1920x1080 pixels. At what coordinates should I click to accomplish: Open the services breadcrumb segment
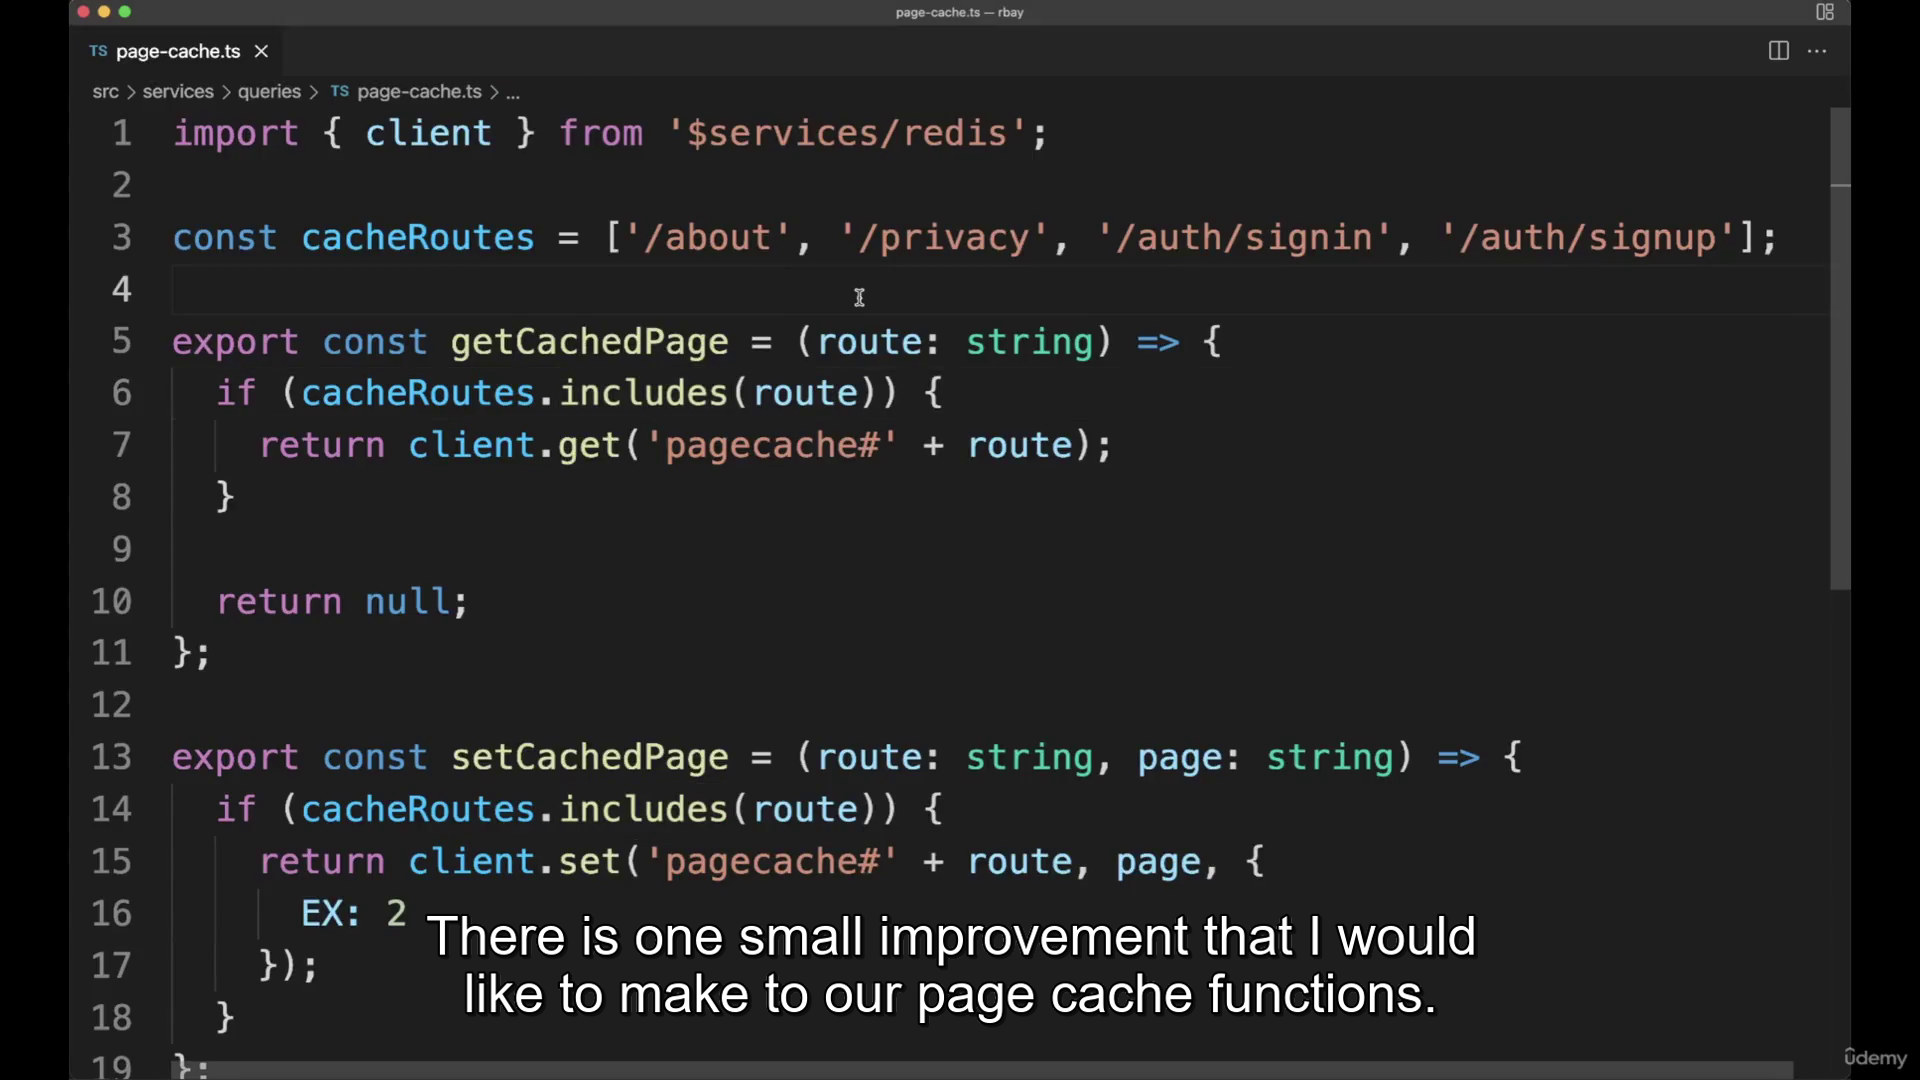(178, 92)
